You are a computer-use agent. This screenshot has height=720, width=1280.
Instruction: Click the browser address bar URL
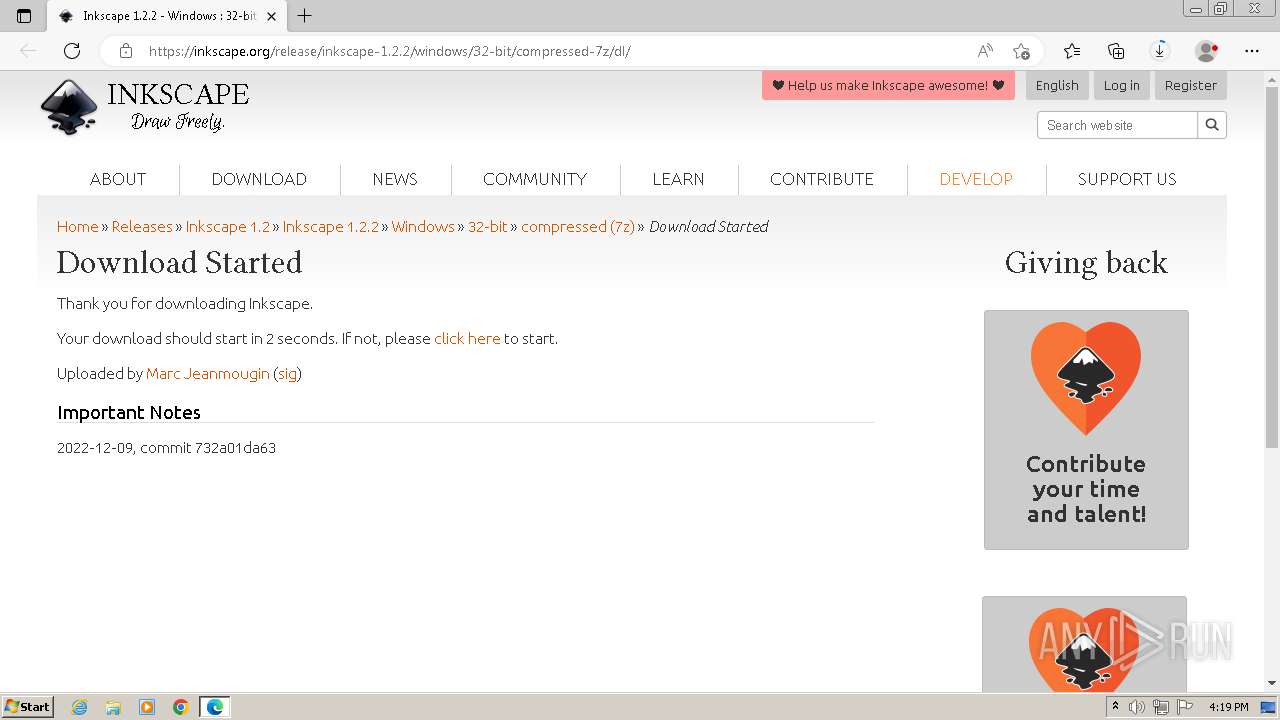(390, 51)
